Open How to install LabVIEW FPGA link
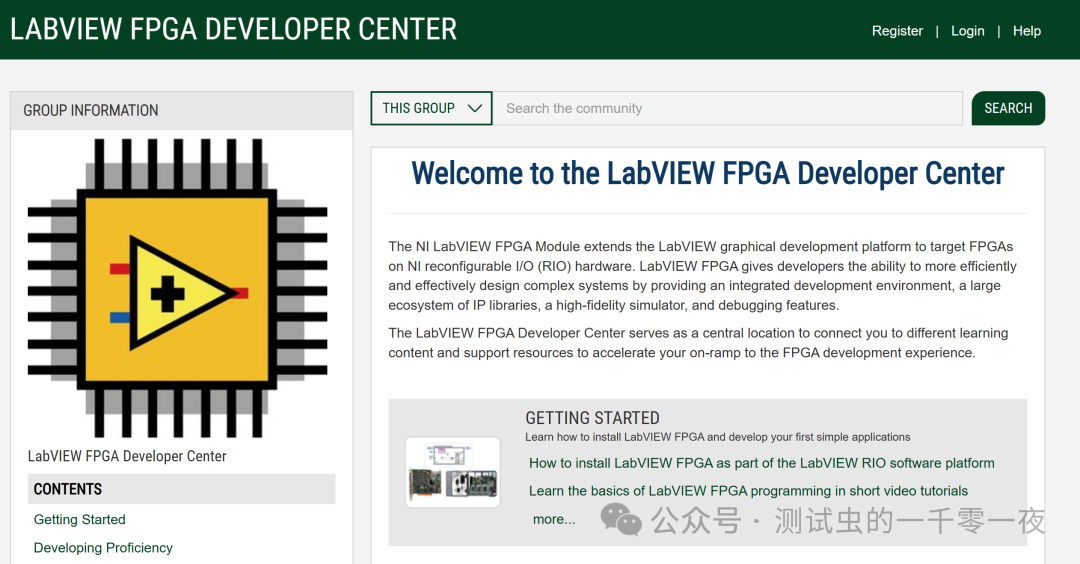Image resolution: width=1080 pixels, height=564 pixels. (762, 463)
